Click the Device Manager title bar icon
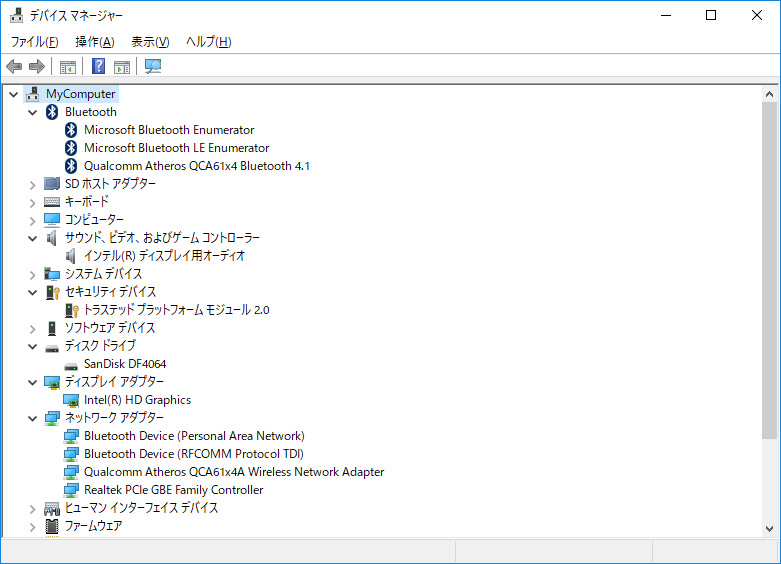 pos(16,15)
